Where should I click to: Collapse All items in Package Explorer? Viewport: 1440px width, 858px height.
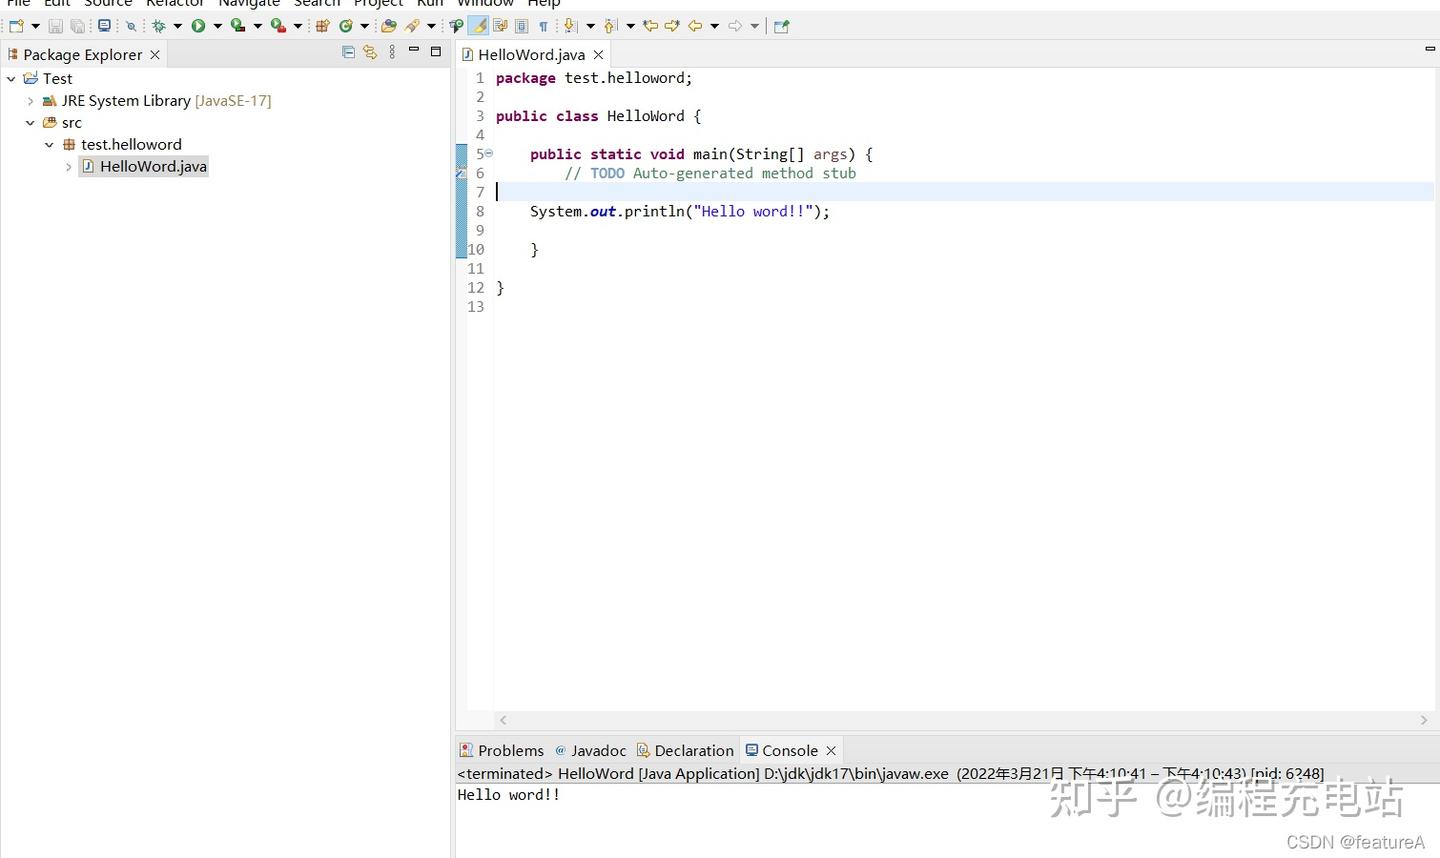click(348, 52)
